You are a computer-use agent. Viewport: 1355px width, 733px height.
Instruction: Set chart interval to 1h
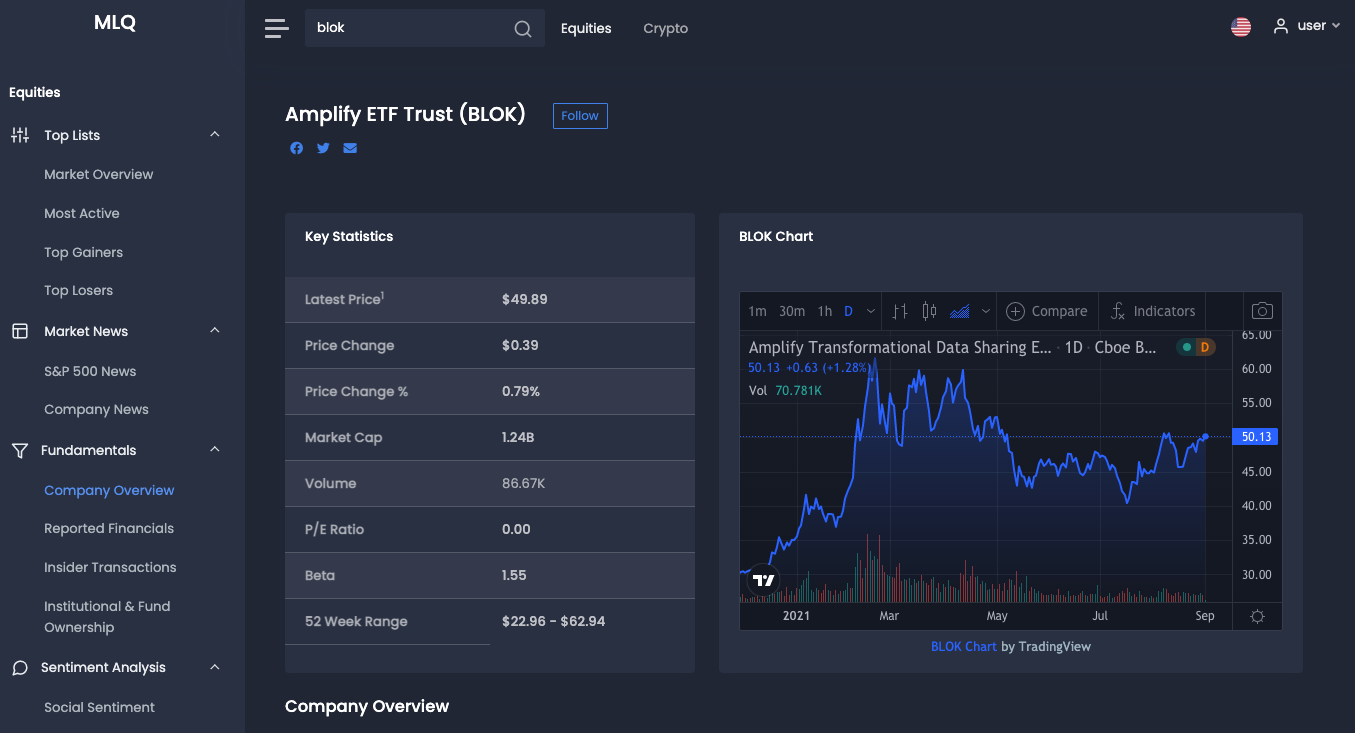point(825,311)
